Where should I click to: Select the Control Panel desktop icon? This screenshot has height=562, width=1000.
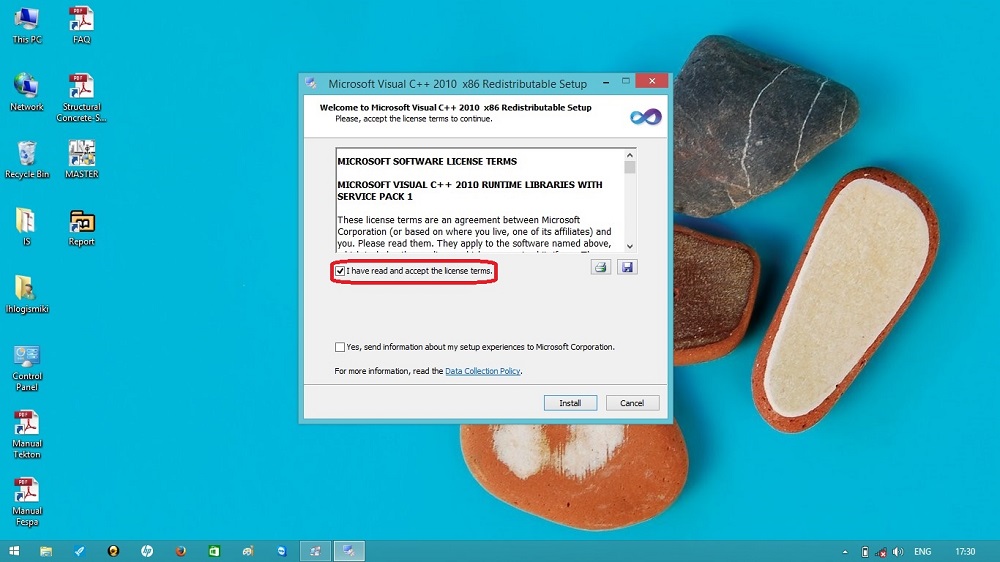point(27,367)
